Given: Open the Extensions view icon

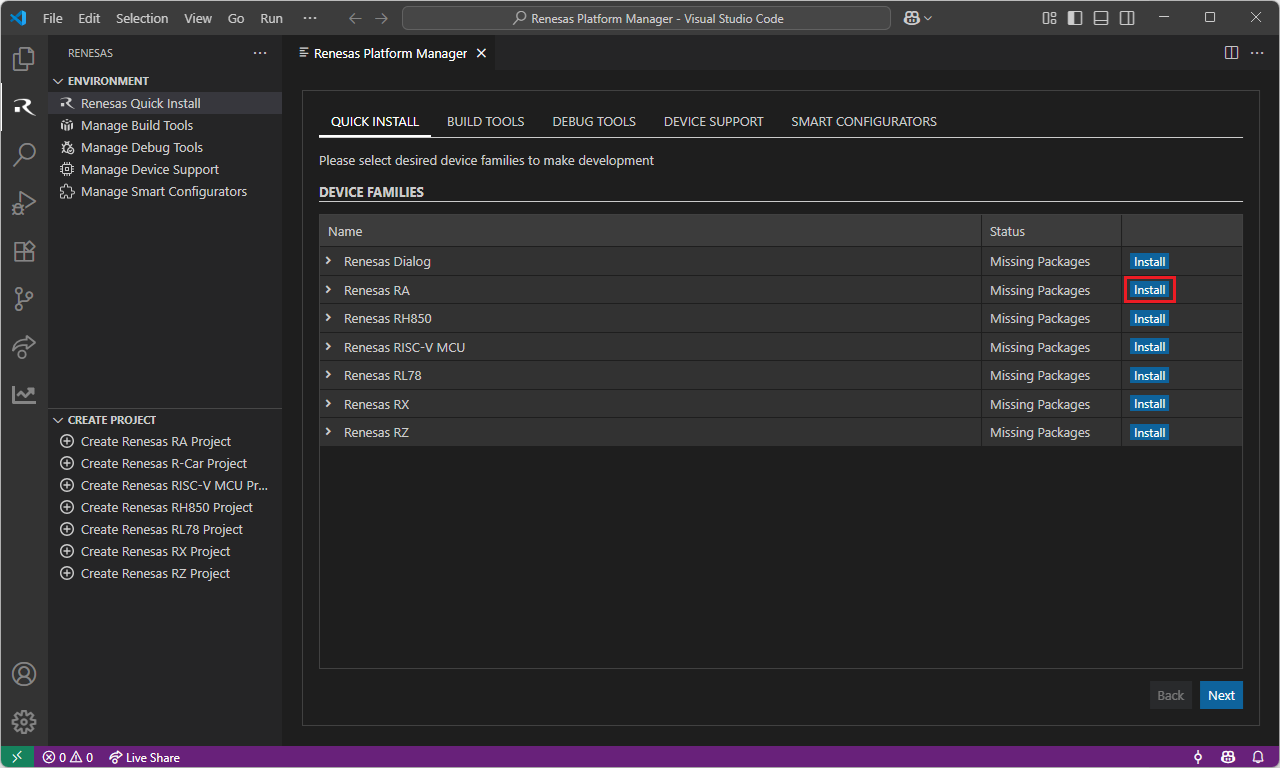Looking at the screenshot, I should point(24,251).
